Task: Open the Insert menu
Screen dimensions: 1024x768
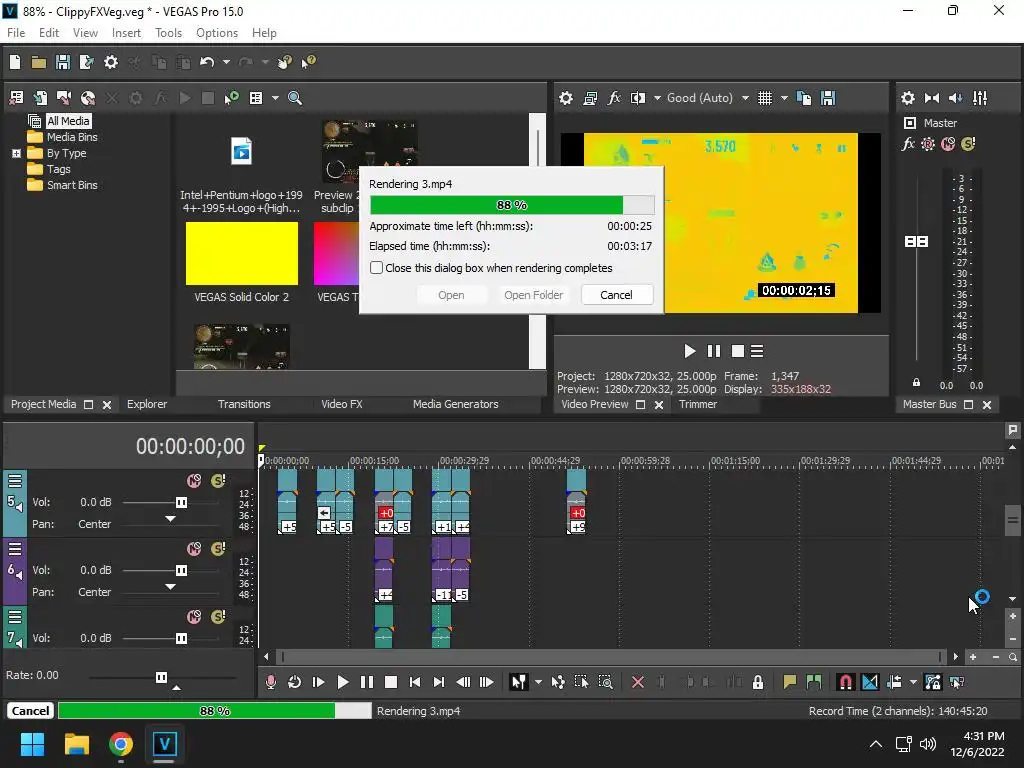Action: click(126, 33)
